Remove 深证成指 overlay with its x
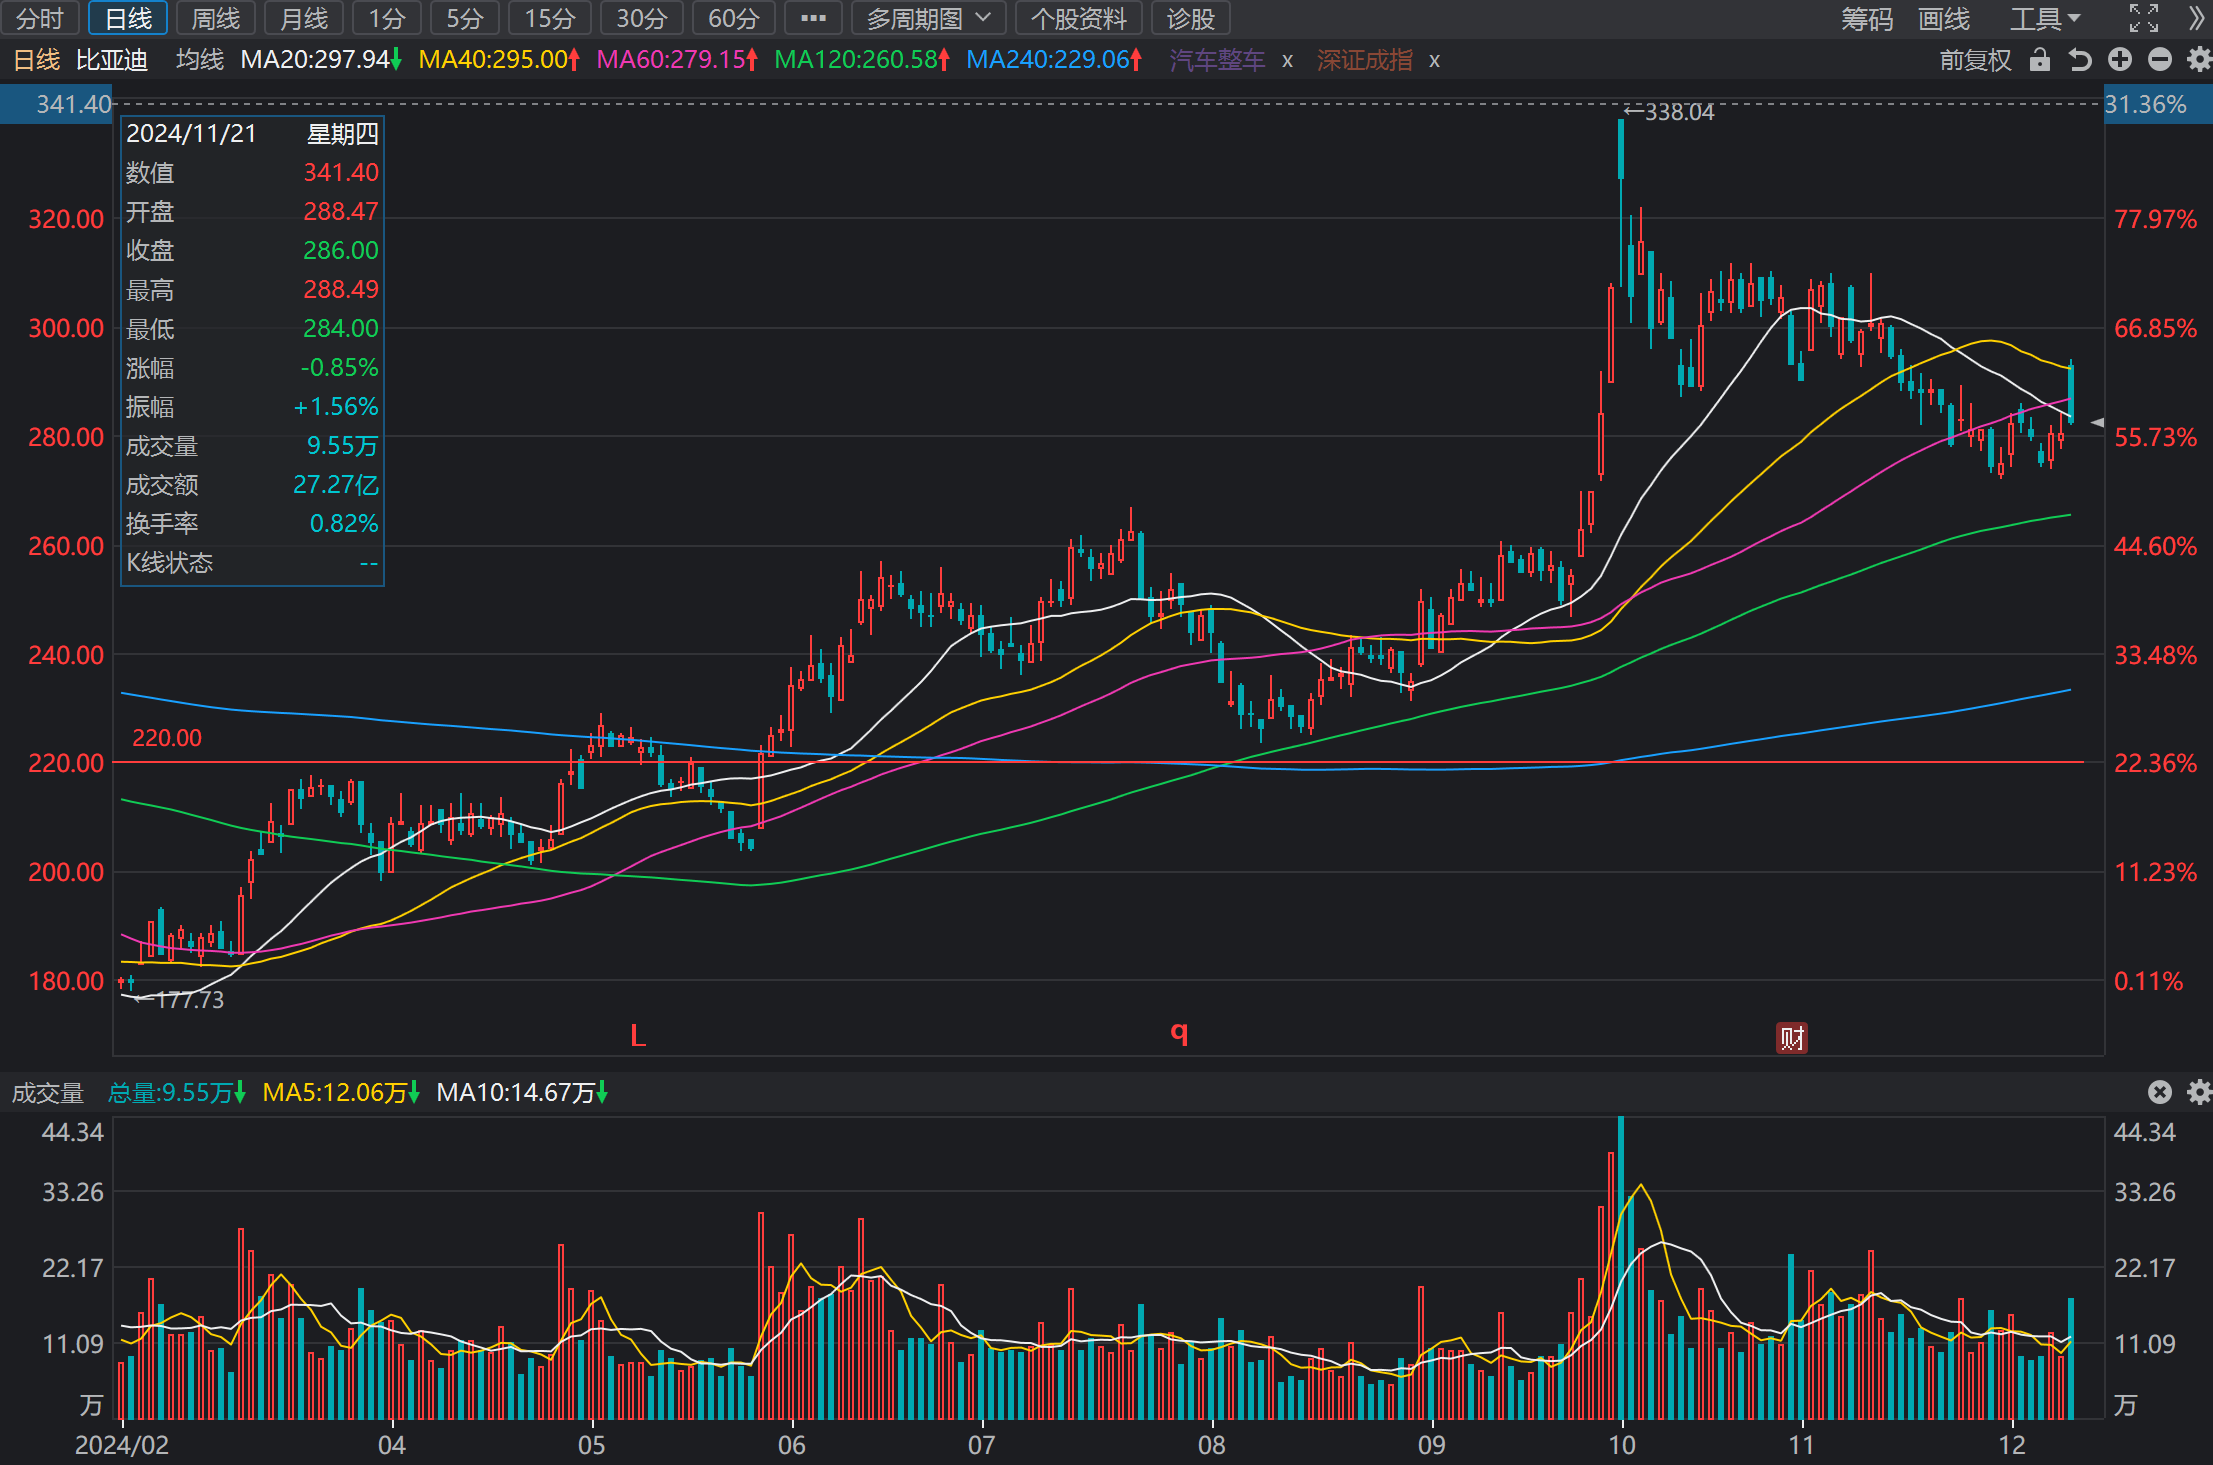2213x1465 pixels. coord(1434,61)
